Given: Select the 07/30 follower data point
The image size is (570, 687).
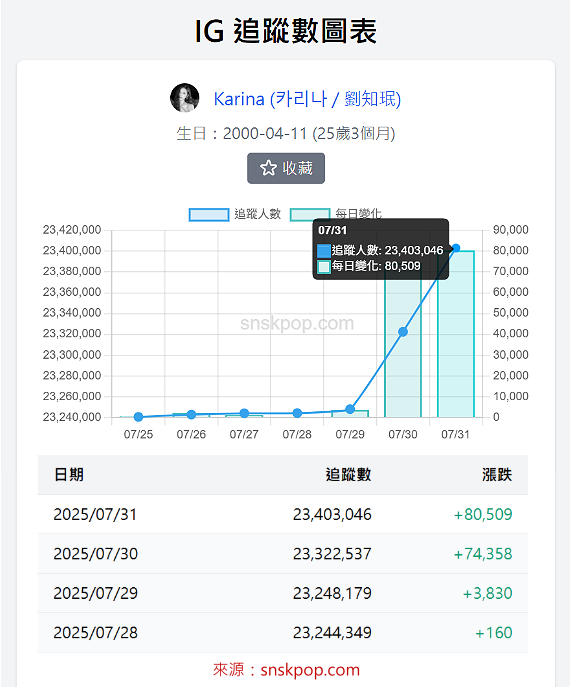Looking at the screenshot, I should tap(403, 332).
